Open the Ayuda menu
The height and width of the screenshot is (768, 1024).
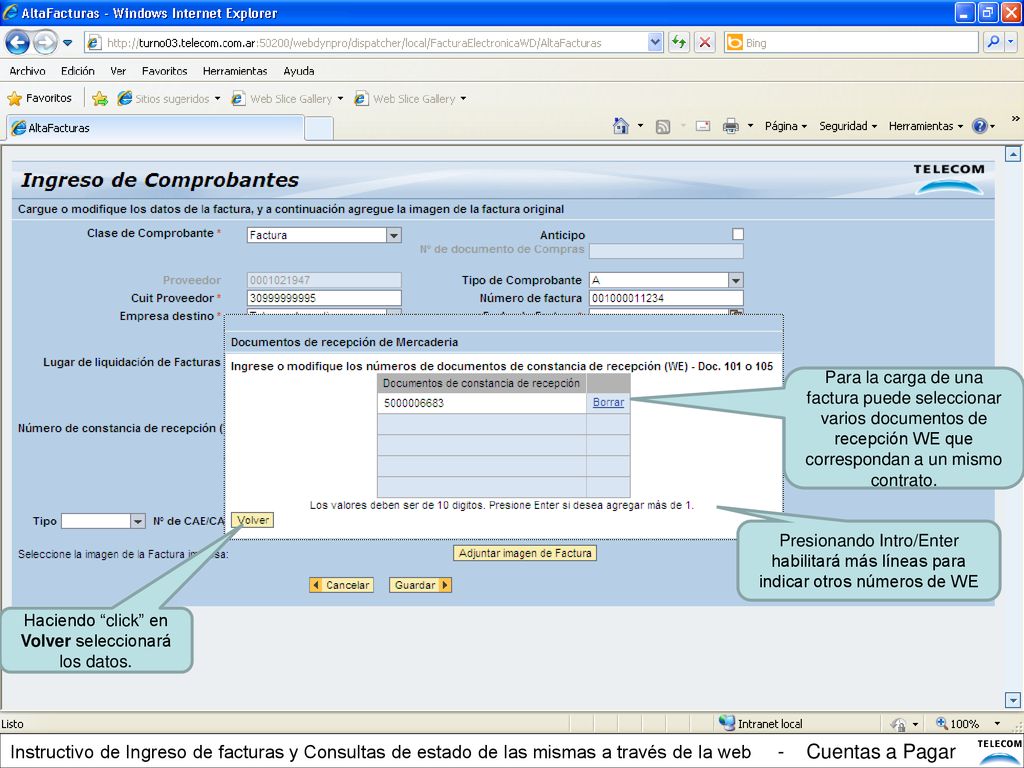coord(299,71)
